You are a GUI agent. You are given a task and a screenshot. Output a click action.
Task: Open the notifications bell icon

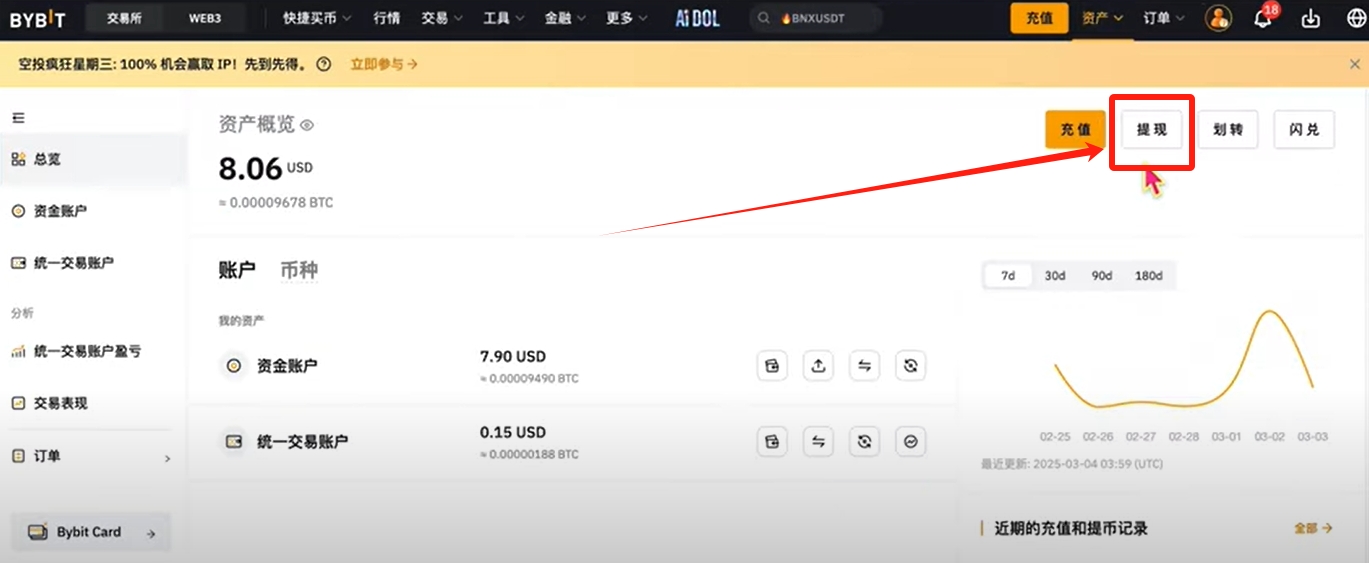point(1263,18)
